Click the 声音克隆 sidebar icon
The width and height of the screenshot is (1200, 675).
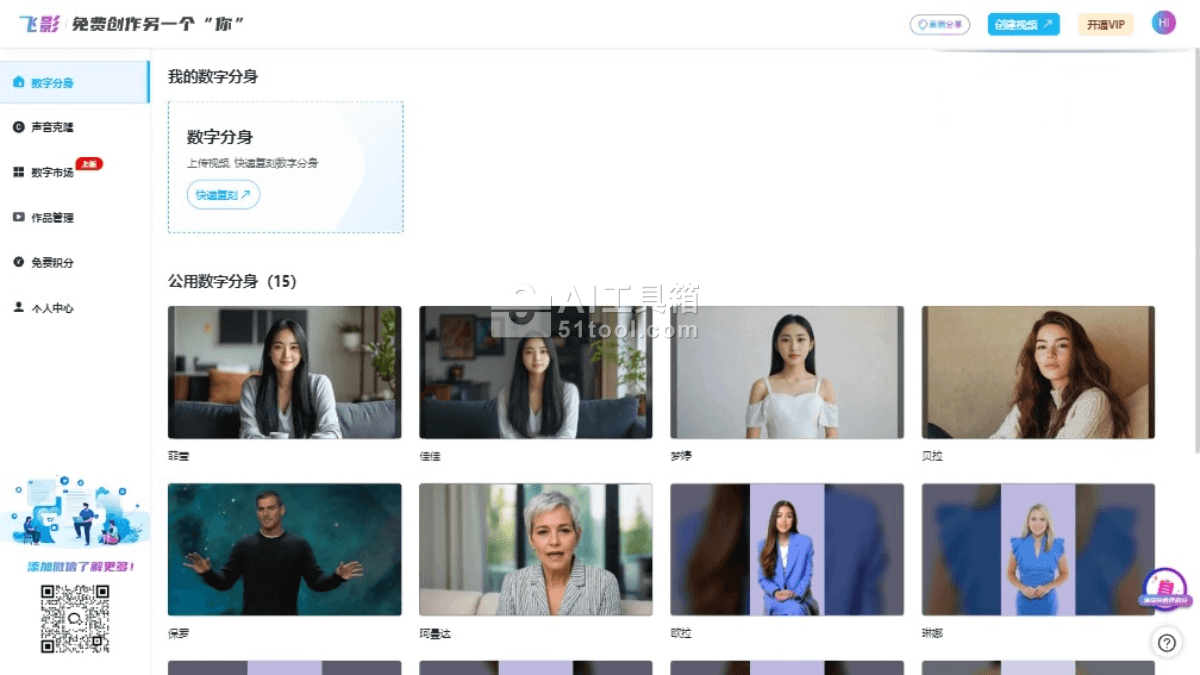tap(18, 127)
